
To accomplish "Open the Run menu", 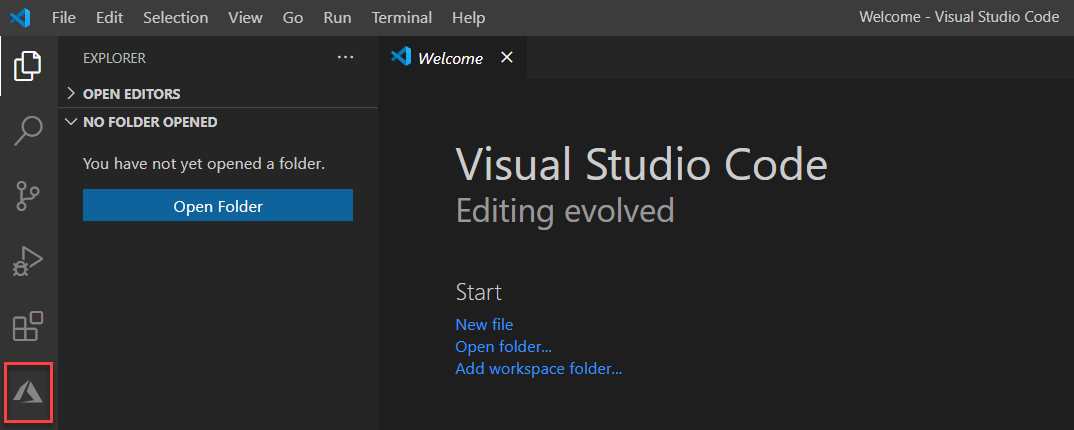I will coord(338,18).
